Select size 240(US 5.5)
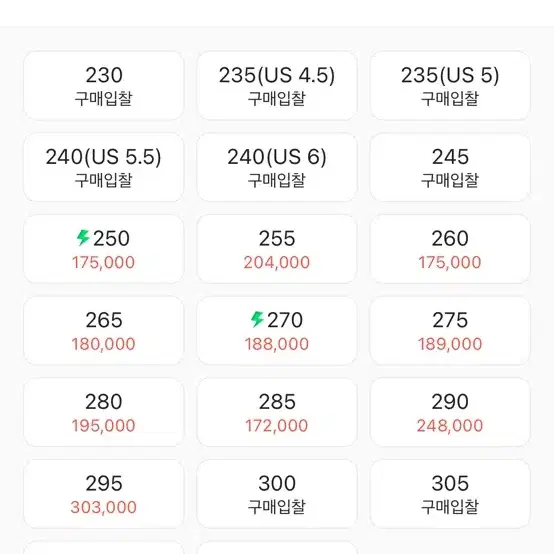554x554 pixels. tap(104, 167)
